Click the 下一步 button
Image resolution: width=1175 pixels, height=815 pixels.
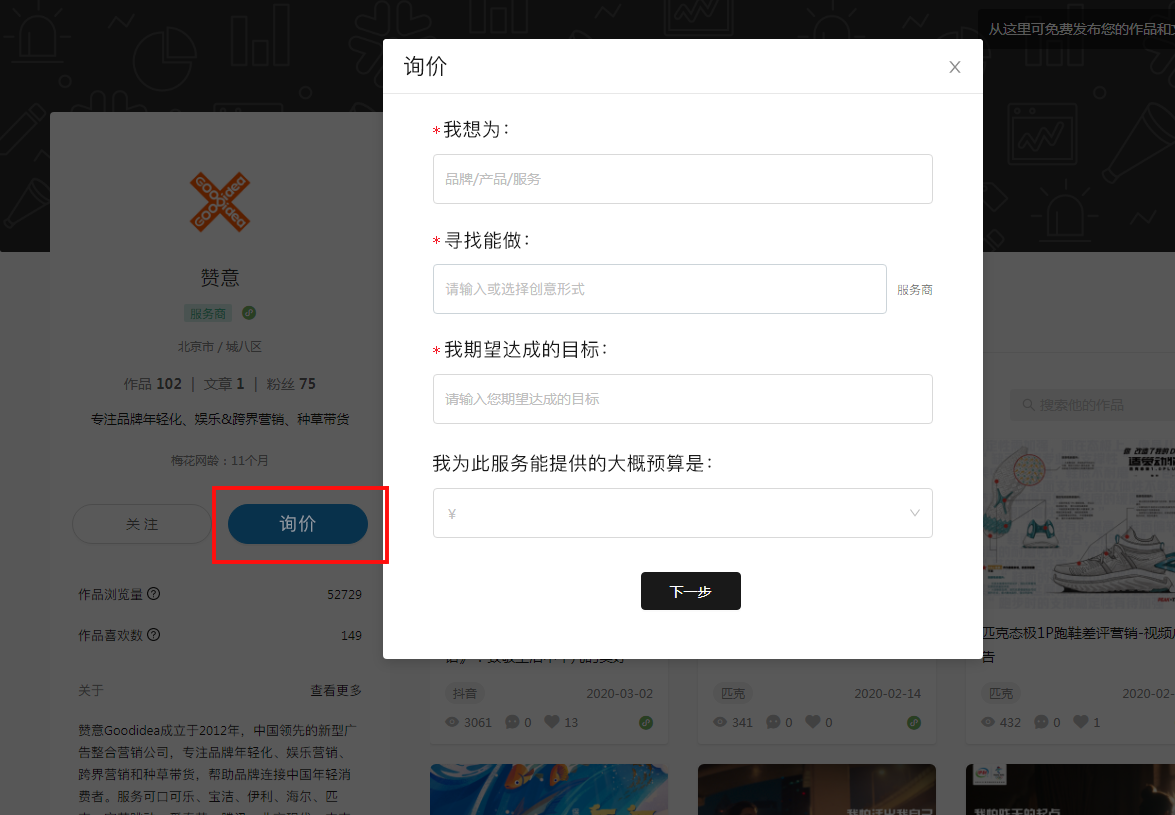click(x=690, y=591)
